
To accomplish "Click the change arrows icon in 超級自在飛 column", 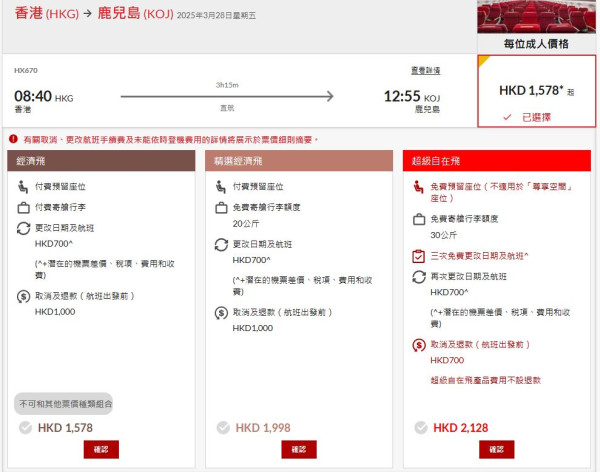I will tap(419, 277).
